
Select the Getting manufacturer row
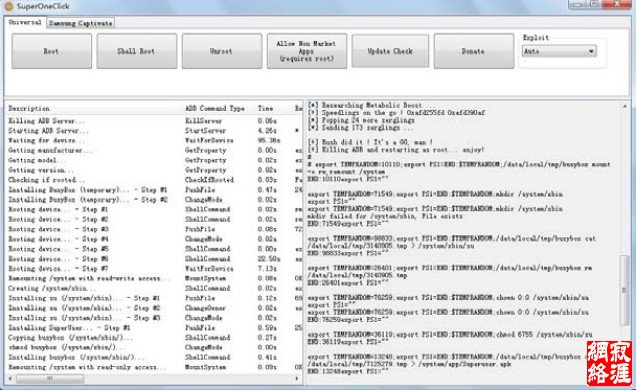tap(154, 150)
